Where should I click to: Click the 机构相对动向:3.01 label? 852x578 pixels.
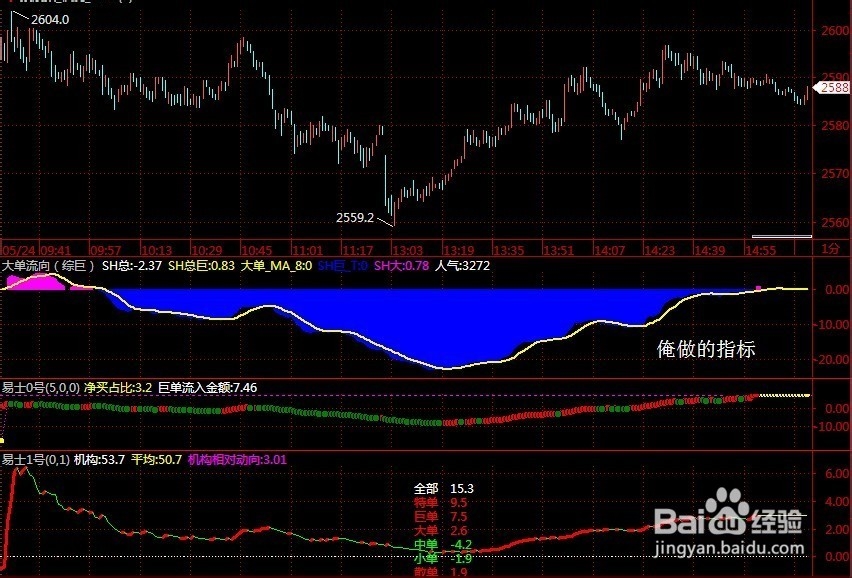(237, 460)
